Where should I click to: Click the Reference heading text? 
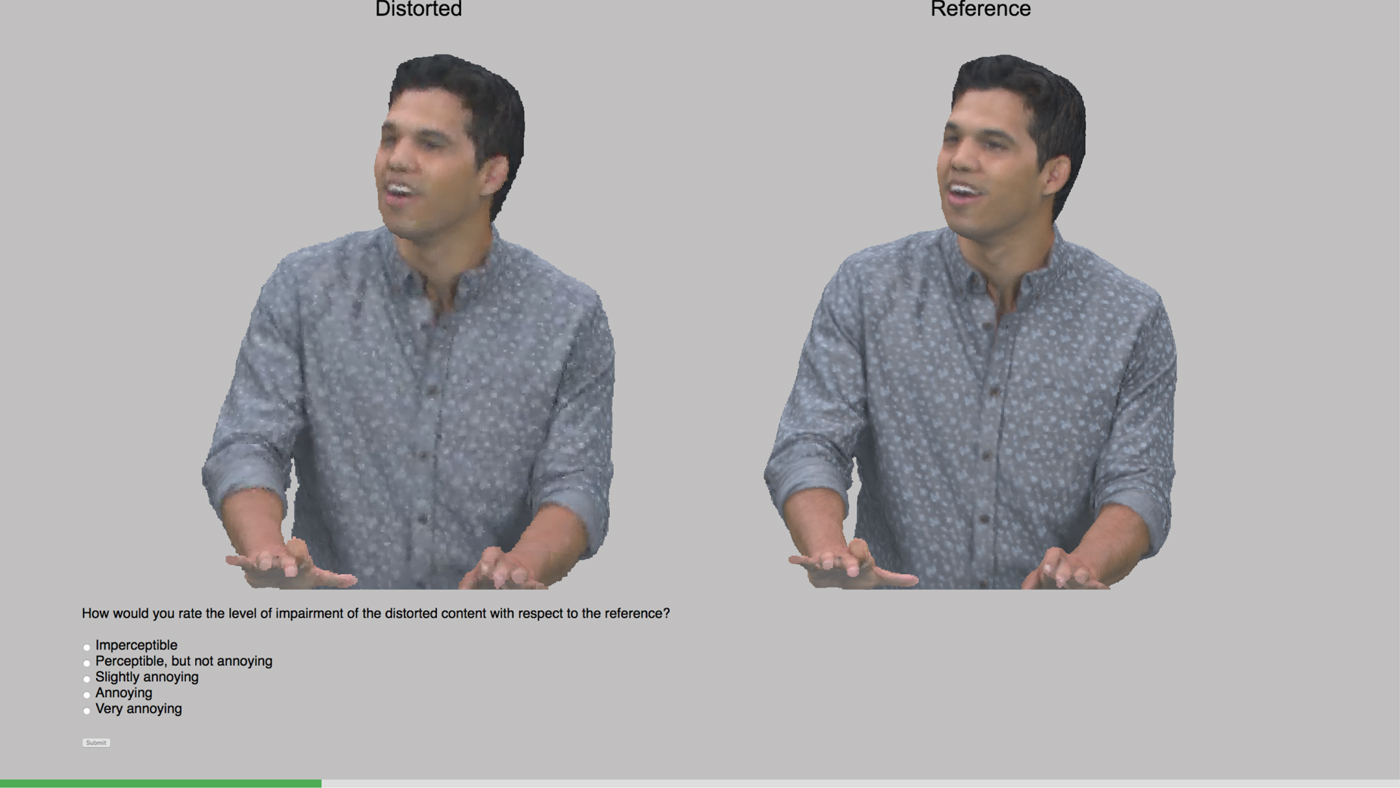coord(980,10)
